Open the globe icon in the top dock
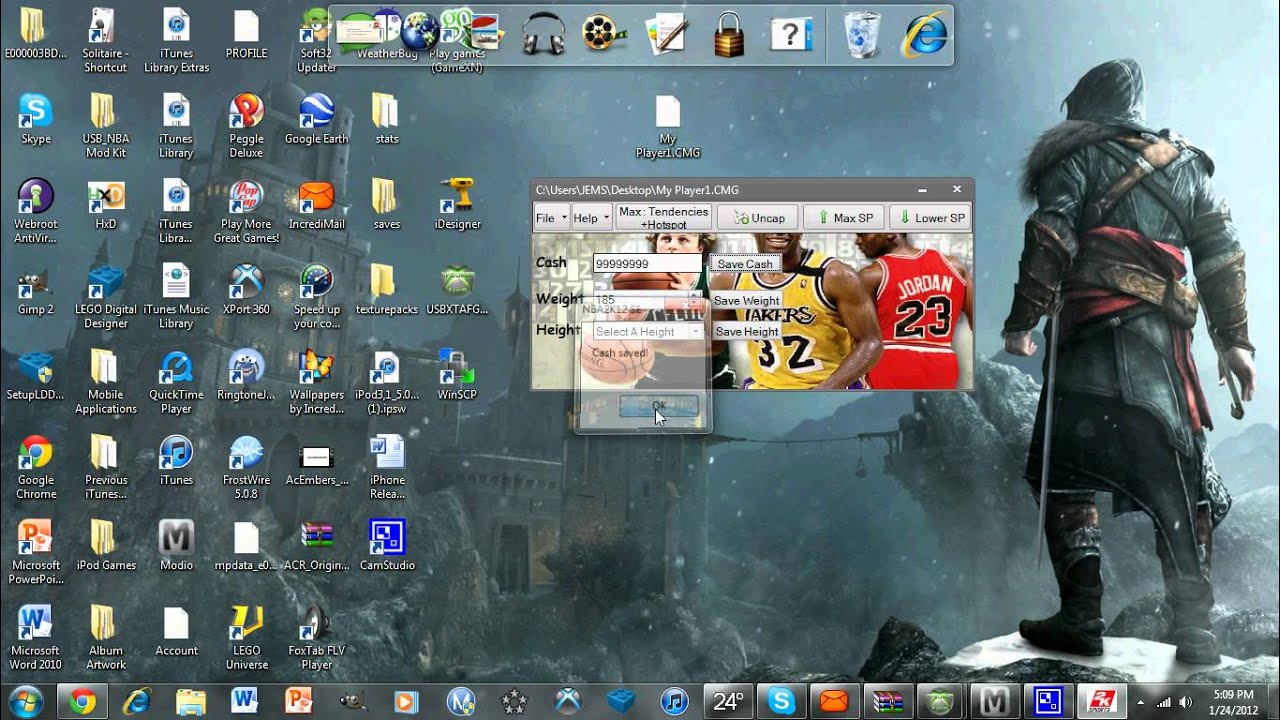Screen dimensions: 1280x720 click(x=421, y=31)
